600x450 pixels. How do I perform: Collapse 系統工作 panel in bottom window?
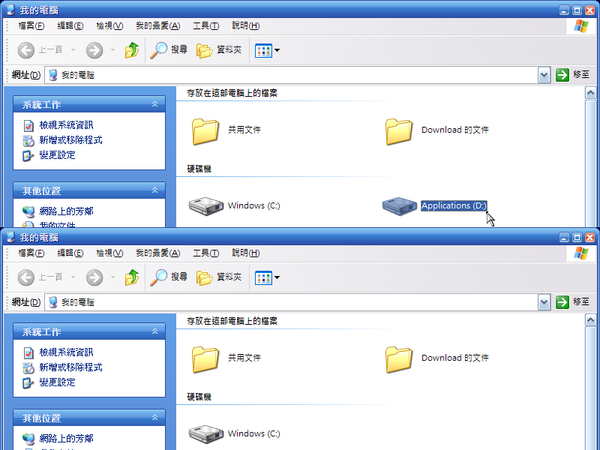155,331
